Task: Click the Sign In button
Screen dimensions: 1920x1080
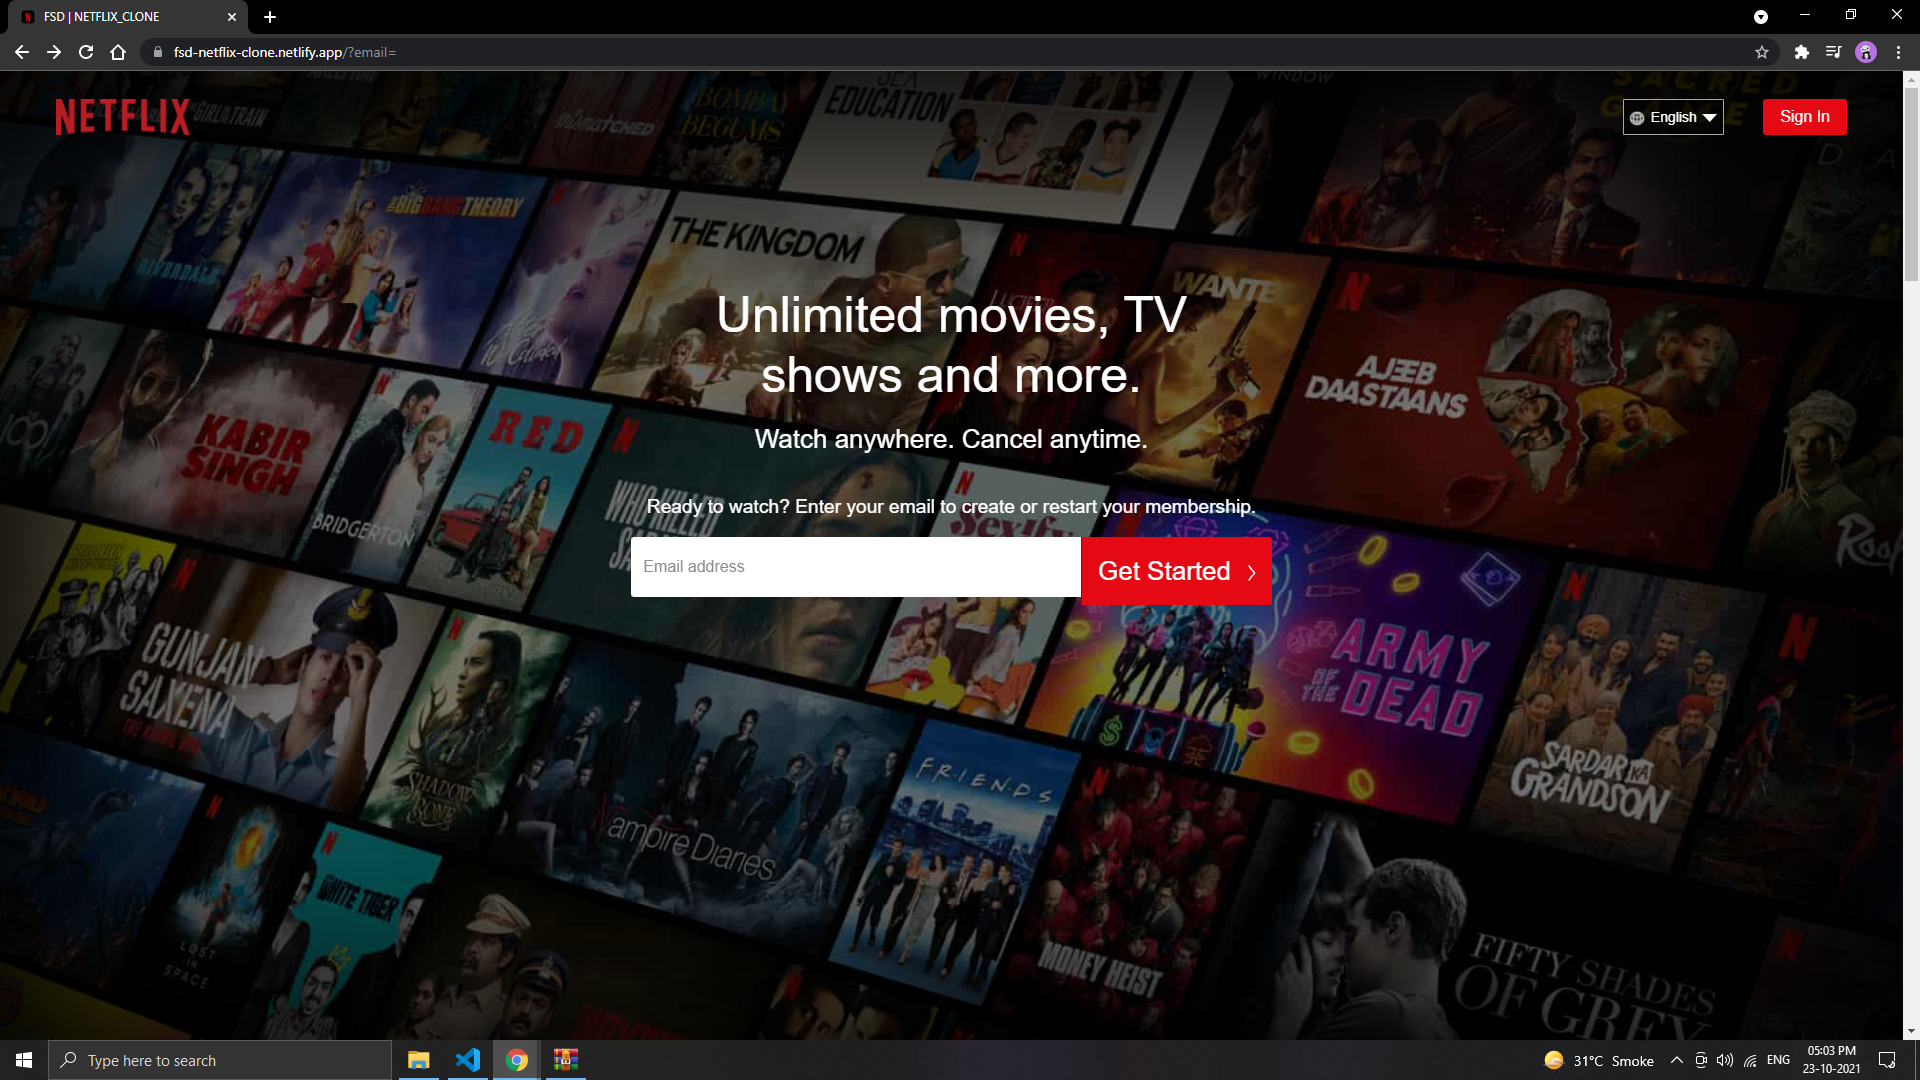Action: pyautogui.click(x=1804, y=117)
